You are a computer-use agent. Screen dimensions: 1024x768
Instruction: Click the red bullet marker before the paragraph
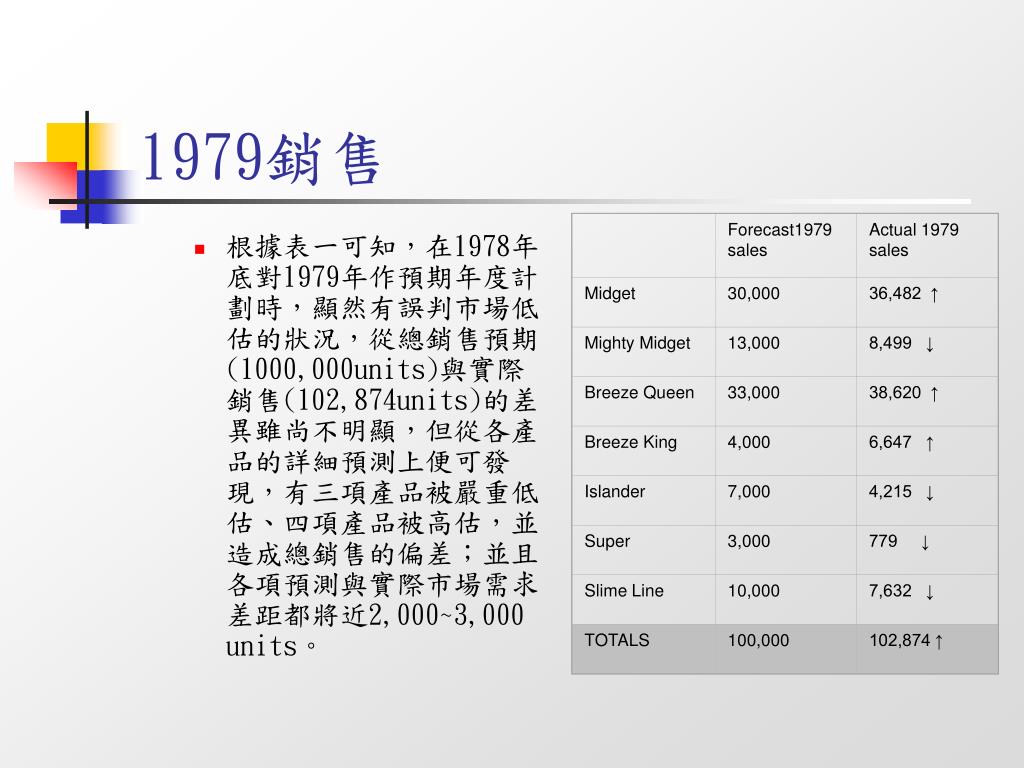[200, 249]
